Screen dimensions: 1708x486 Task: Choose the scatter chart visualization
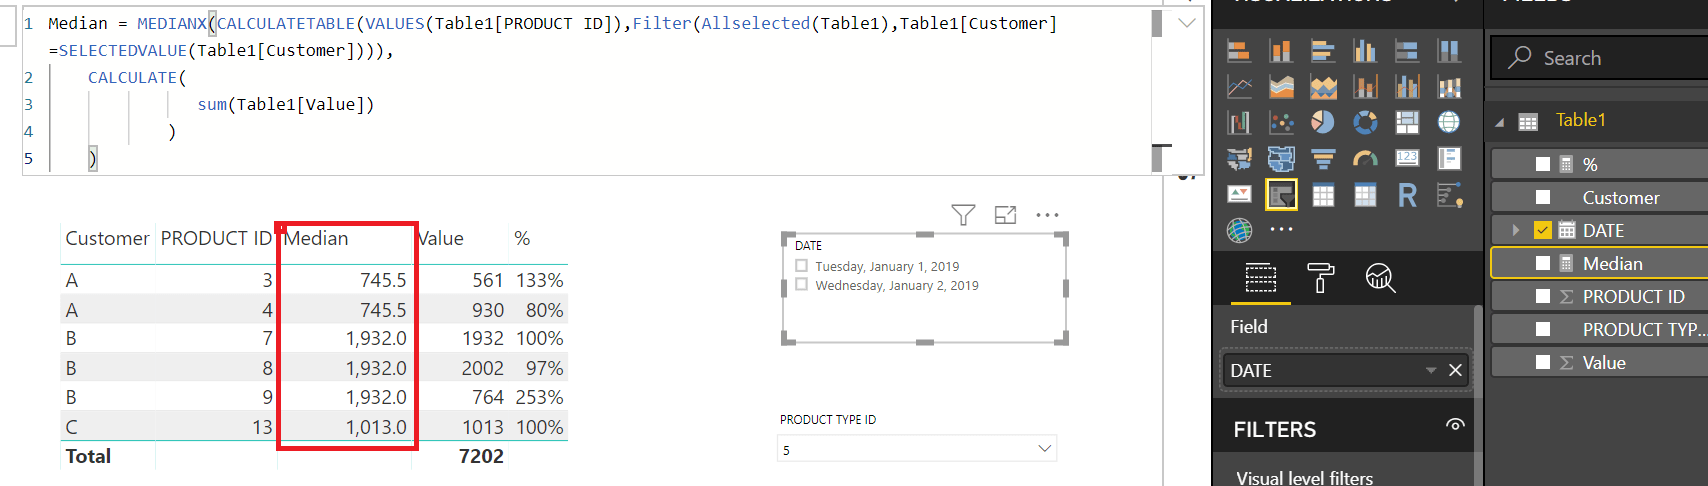pos(1281,122)
